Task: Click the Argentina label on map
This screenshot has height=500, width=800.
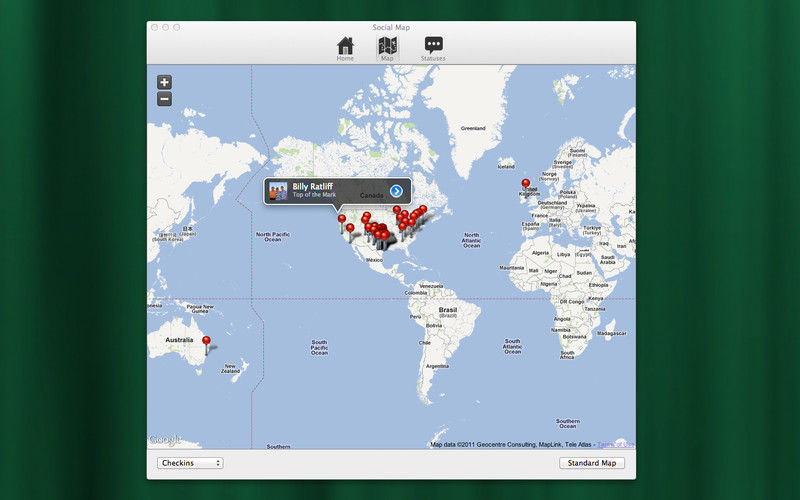Action: [437, 366]
